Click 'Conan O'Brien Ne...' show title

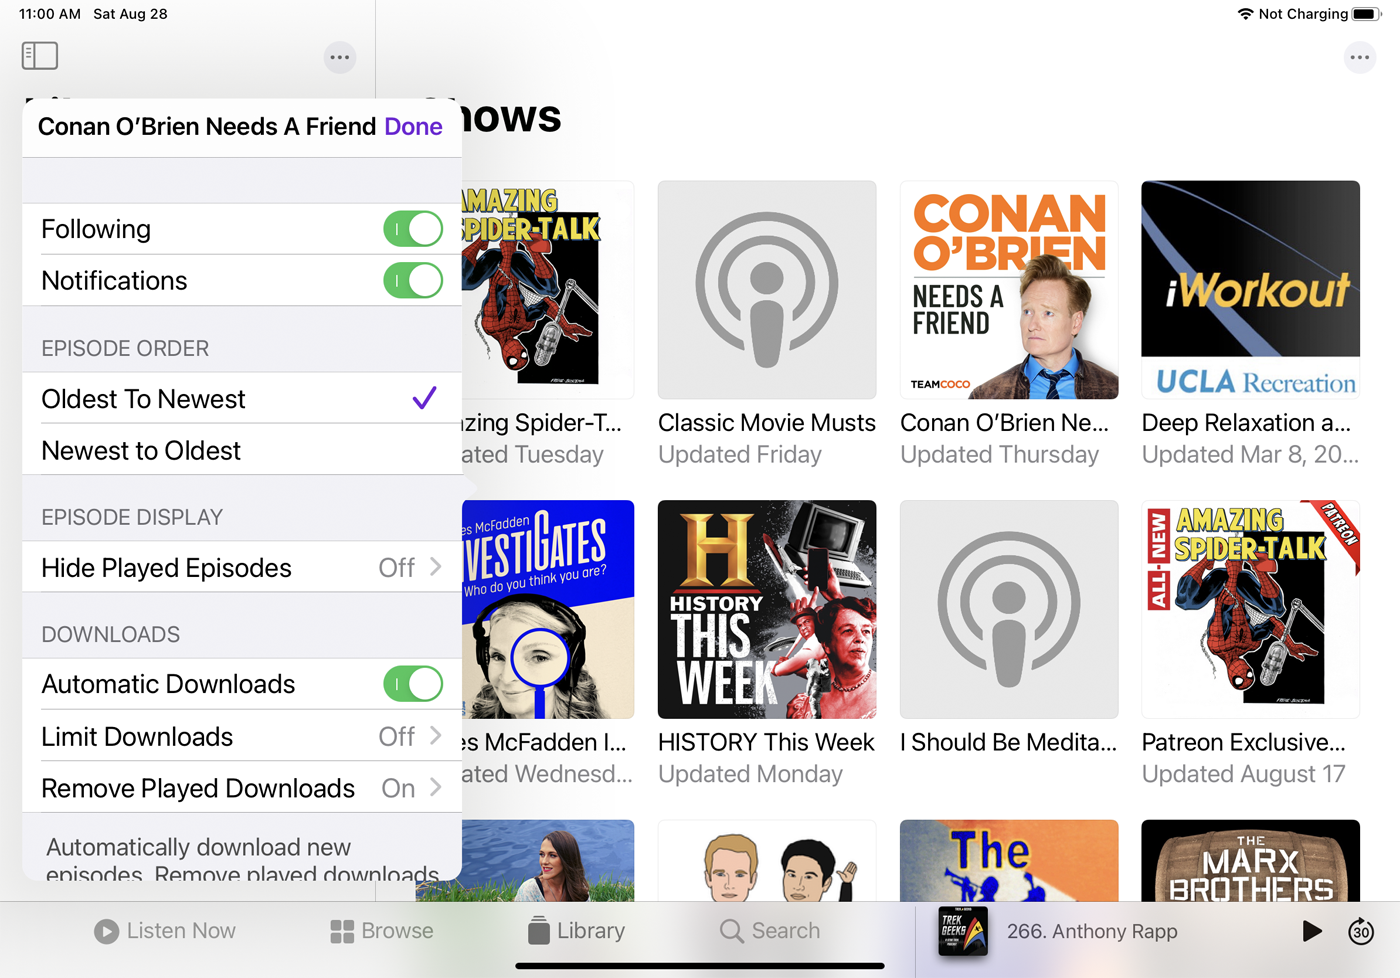click(1004, 423)
